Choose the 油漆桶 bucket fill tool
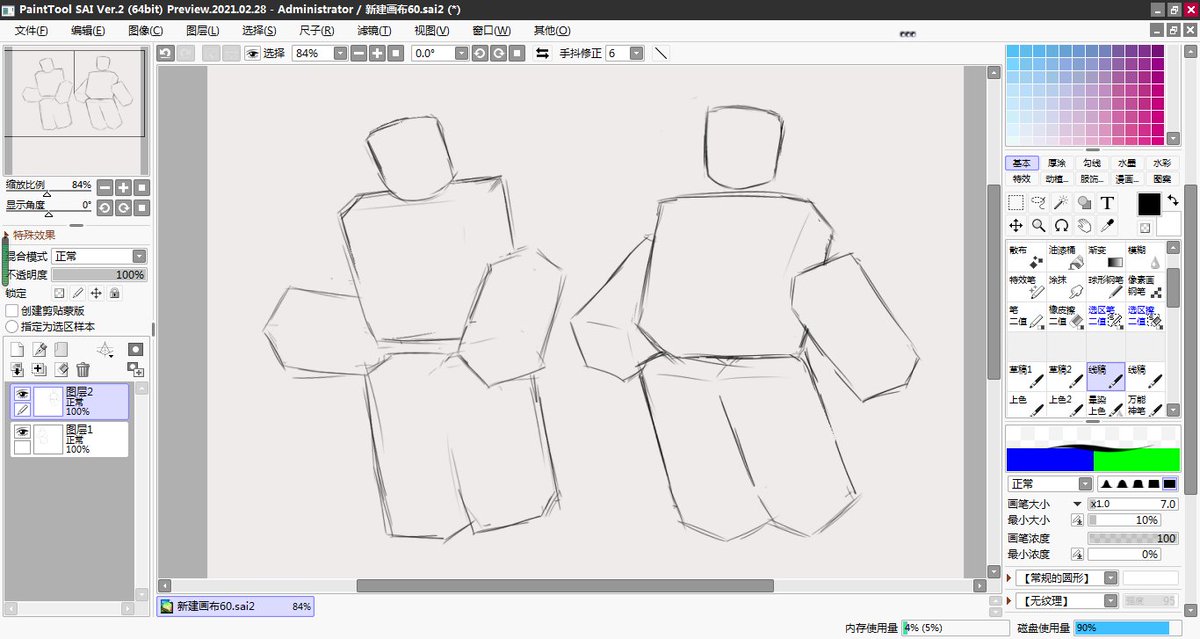 pos(1066,257)
